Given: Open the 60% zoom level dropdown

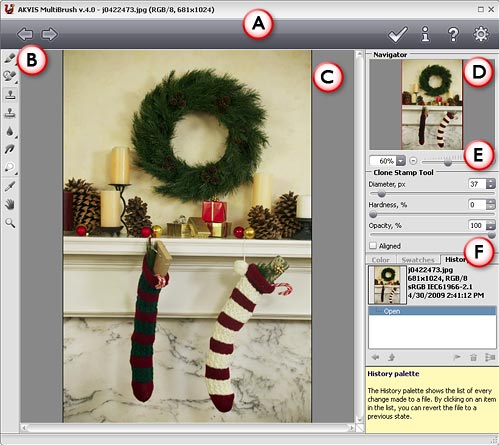Looking at the screenshot, I should click(401, 161).
